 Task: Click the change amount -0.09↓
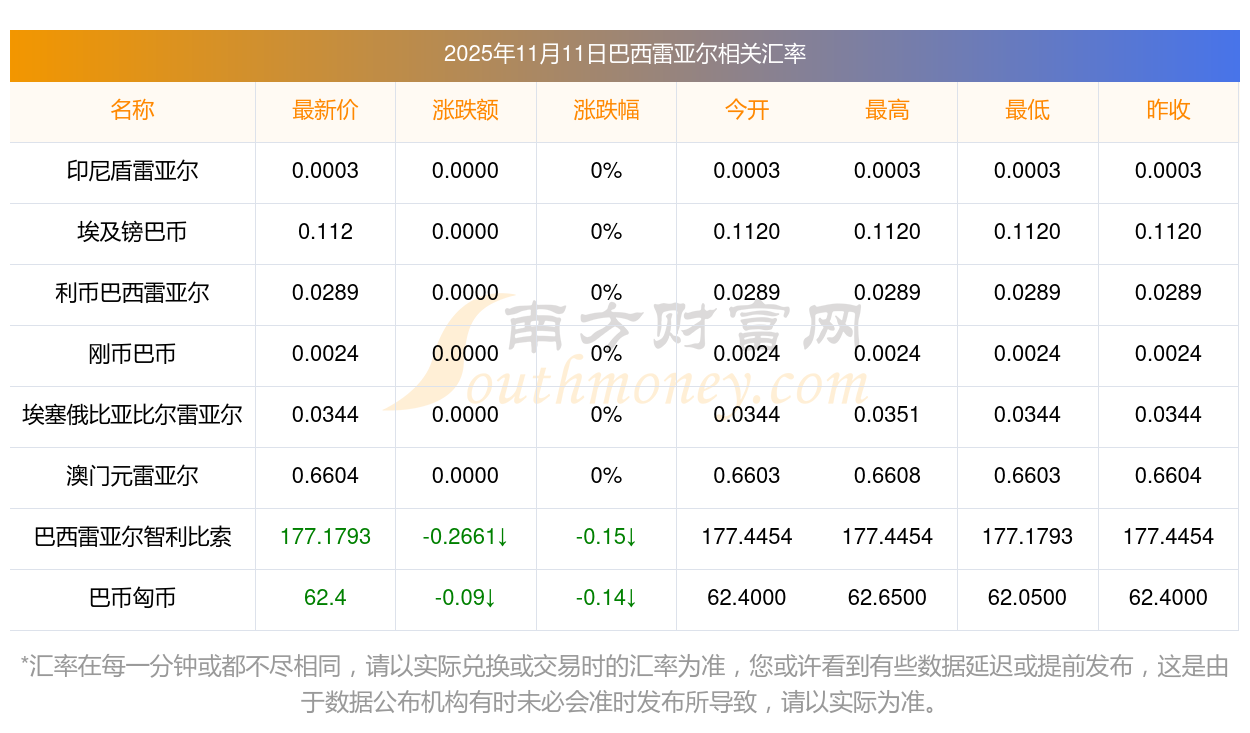(465, 598)
